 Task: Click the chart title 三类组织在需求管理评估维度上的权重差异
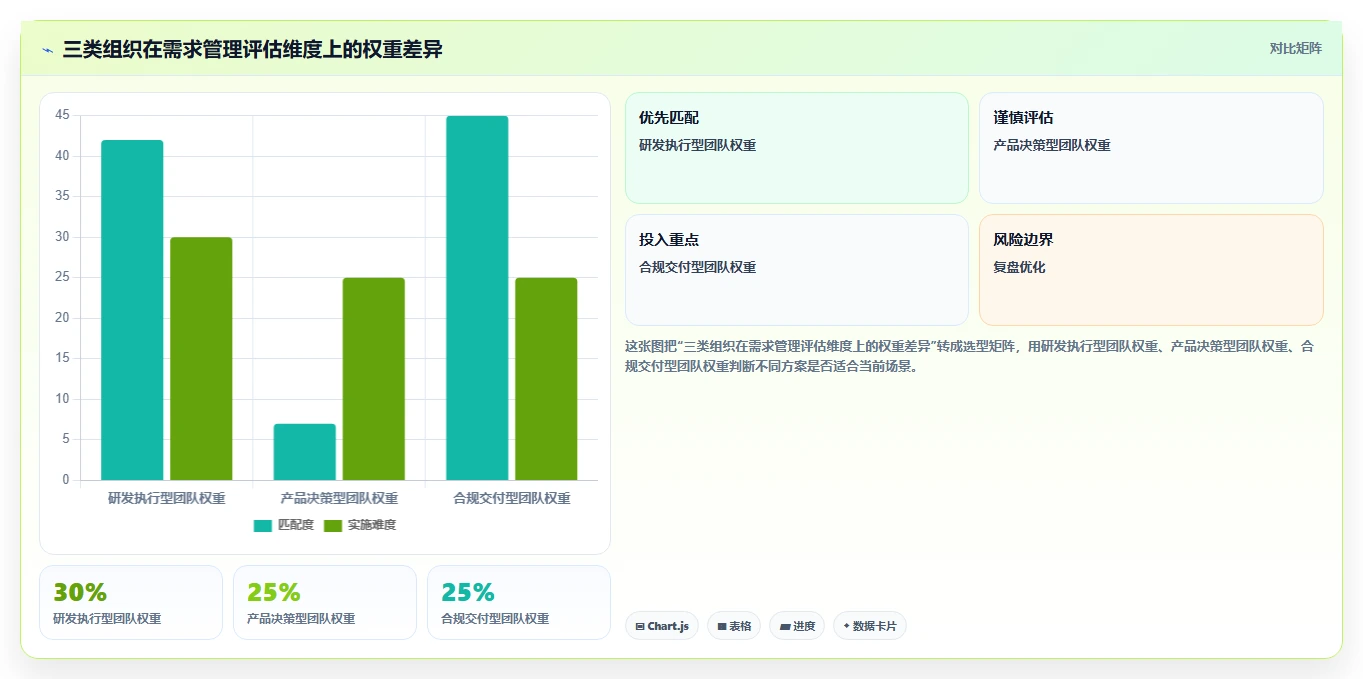(252, 49)
